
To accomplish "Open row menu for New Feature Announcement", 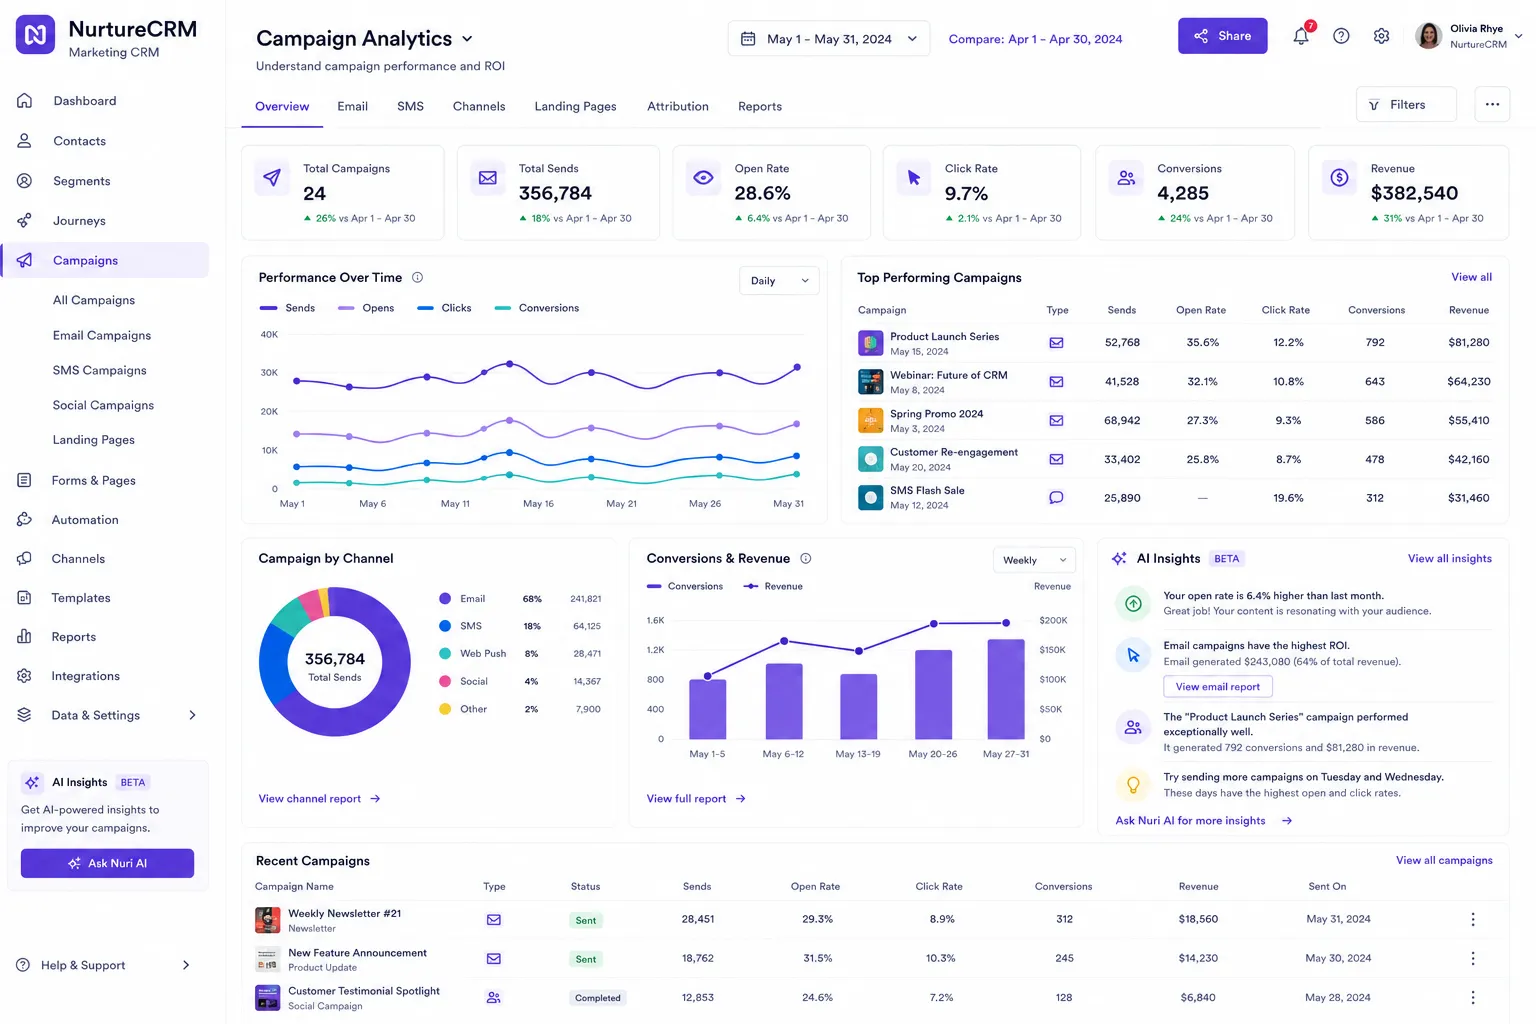I will coord(1473,958).
